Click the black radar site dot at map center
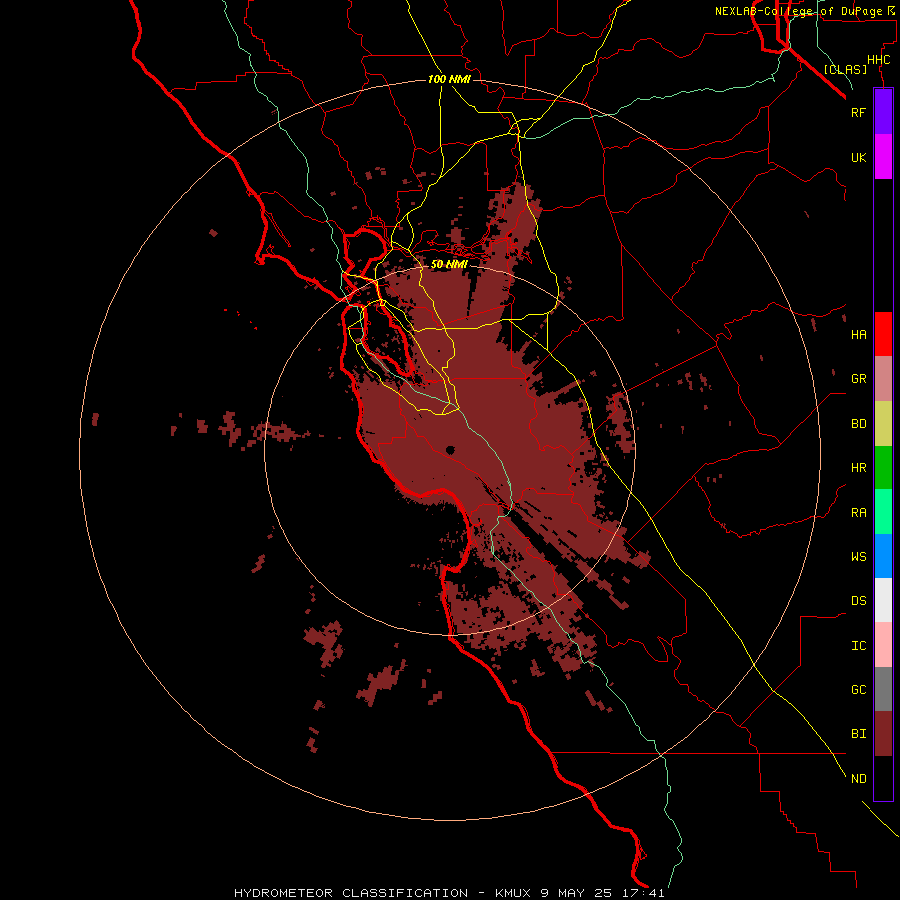Image resolution: width=900 pixels, height=900 pixels. [450, 451]
